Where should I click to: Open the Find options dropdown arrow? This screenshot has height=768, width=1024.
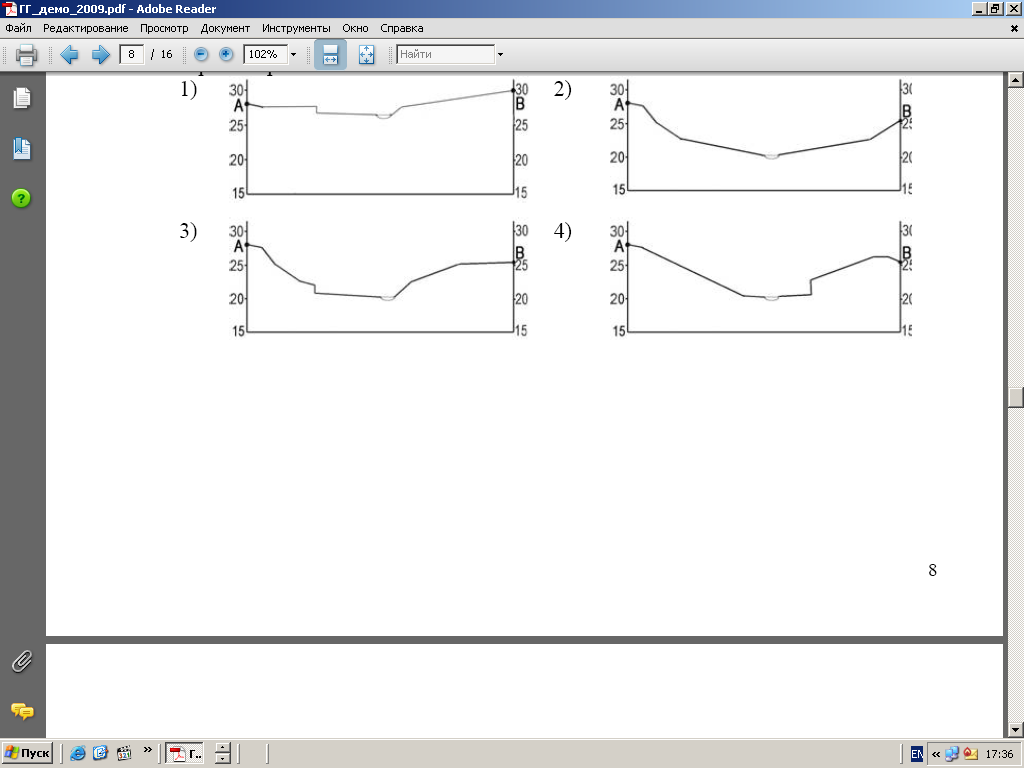(x=500, y=54)
